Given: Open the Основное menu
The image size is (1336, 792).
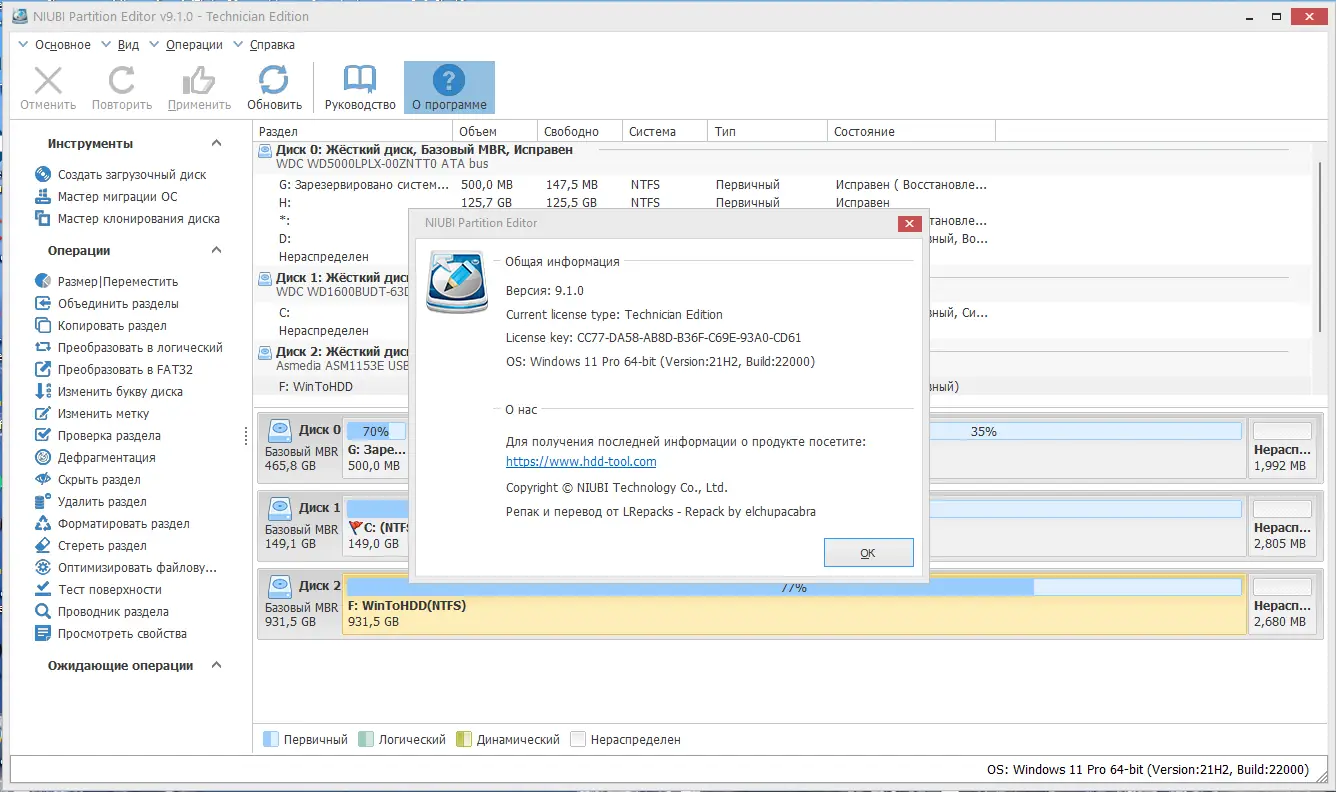Looking at the screenshot, I should (x=60, y=44).
